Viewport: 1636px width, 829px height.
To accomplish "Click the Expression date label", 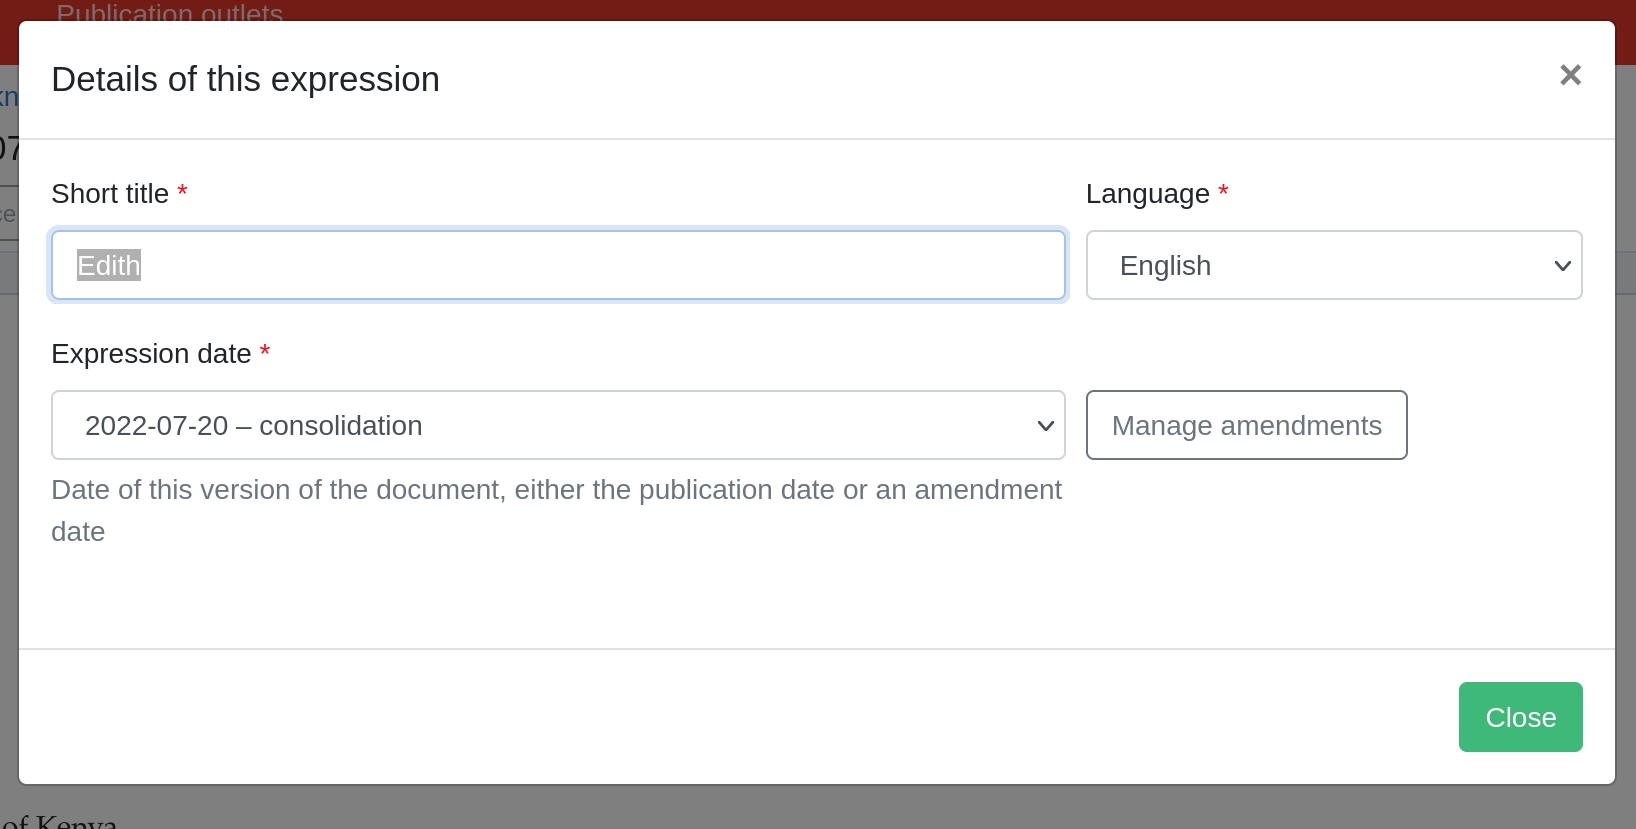I will pyautogui.click(x=151, y=354).
